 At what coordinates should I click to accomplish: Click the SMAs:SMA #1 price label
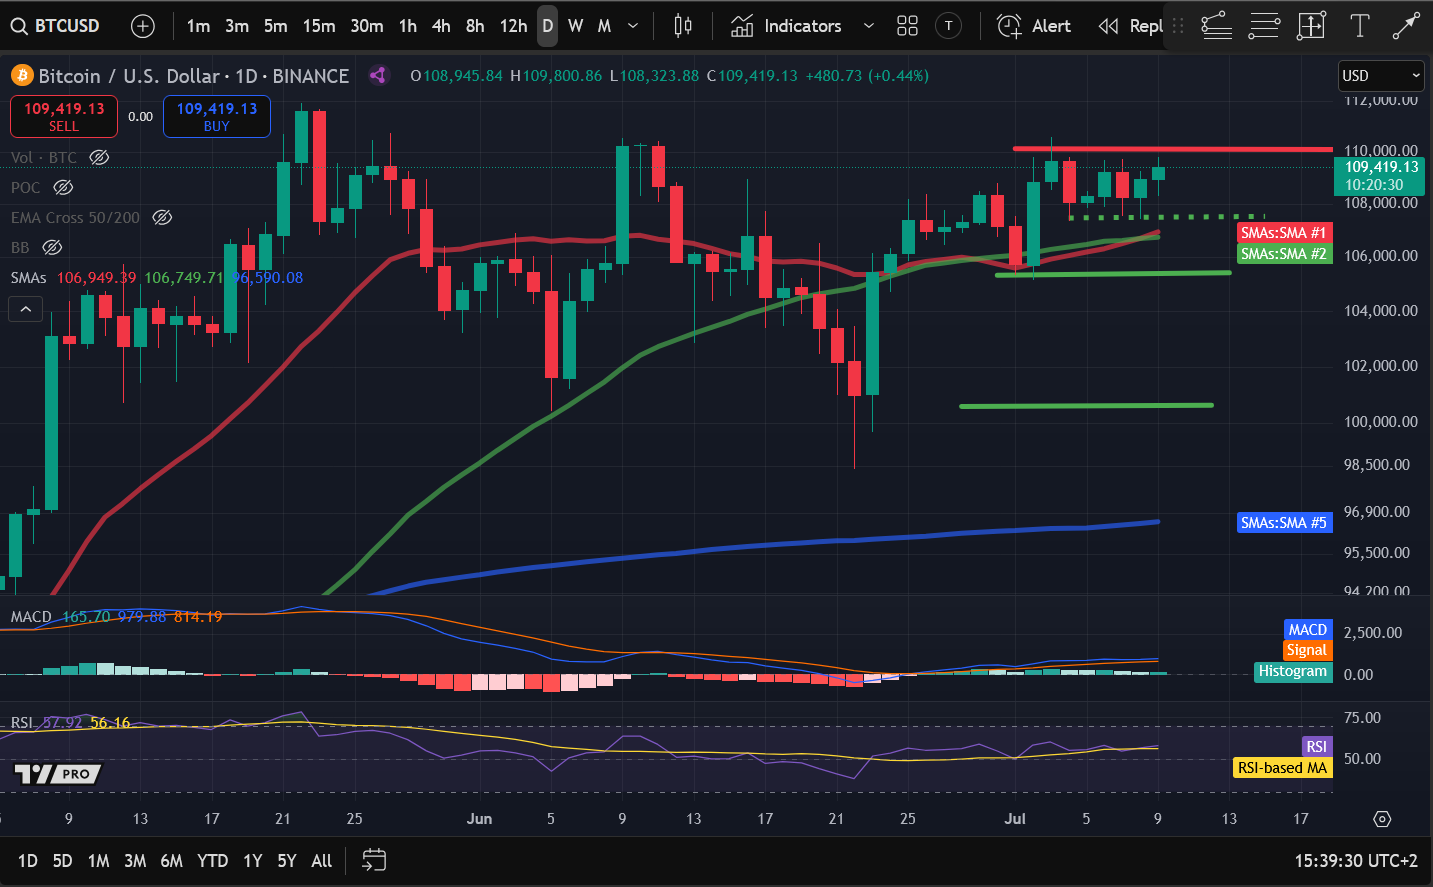pos(1284,232)
